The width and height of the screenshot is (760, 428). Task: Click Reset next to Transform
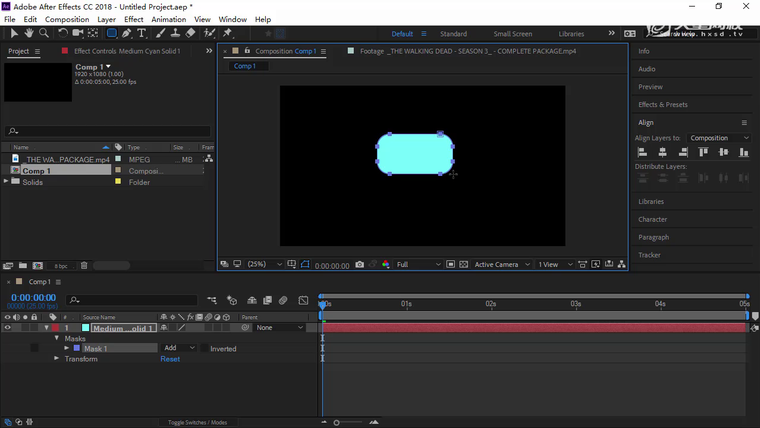[170, 359]
